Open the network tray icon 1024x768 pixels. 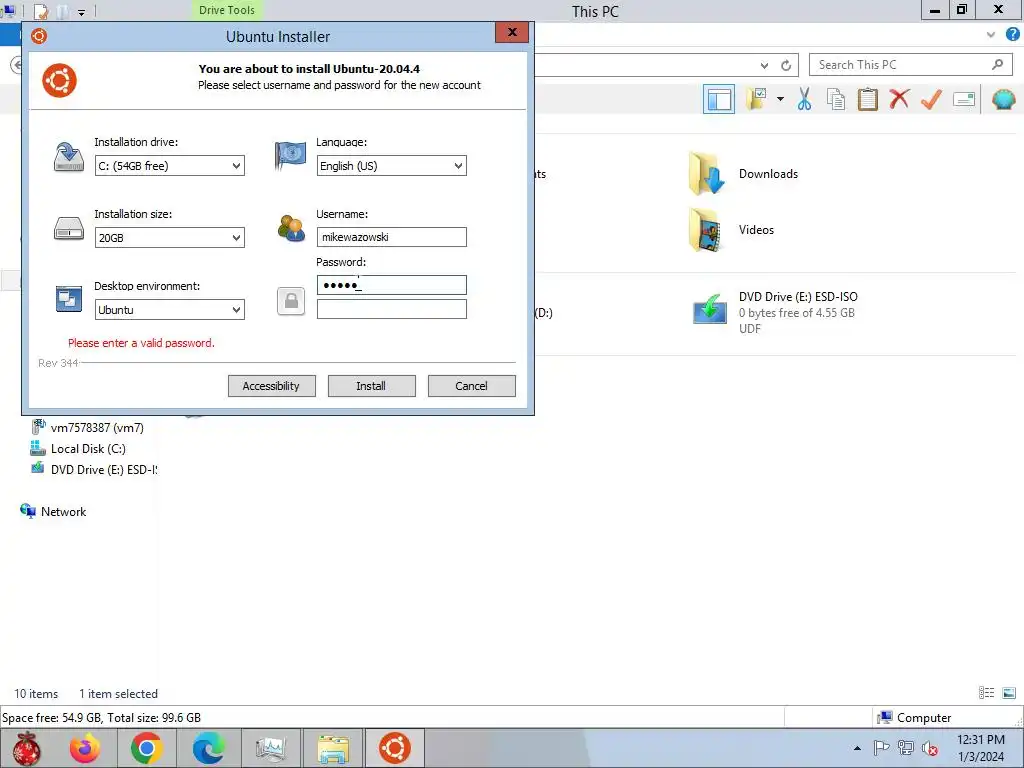[906, 748]
